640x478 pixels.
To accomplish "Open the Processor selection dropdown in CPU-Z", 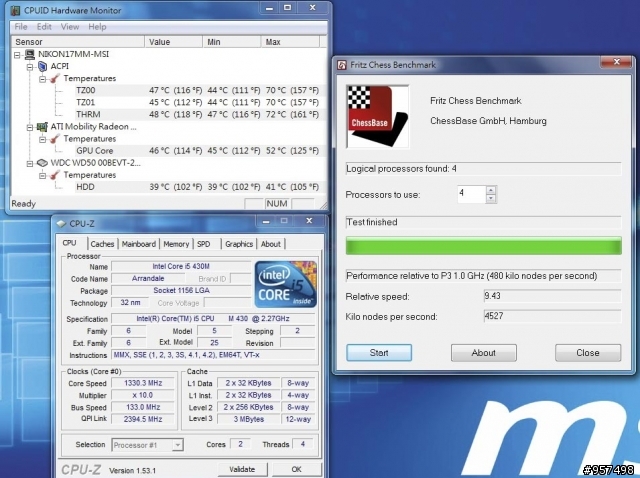I will (178, 445).
